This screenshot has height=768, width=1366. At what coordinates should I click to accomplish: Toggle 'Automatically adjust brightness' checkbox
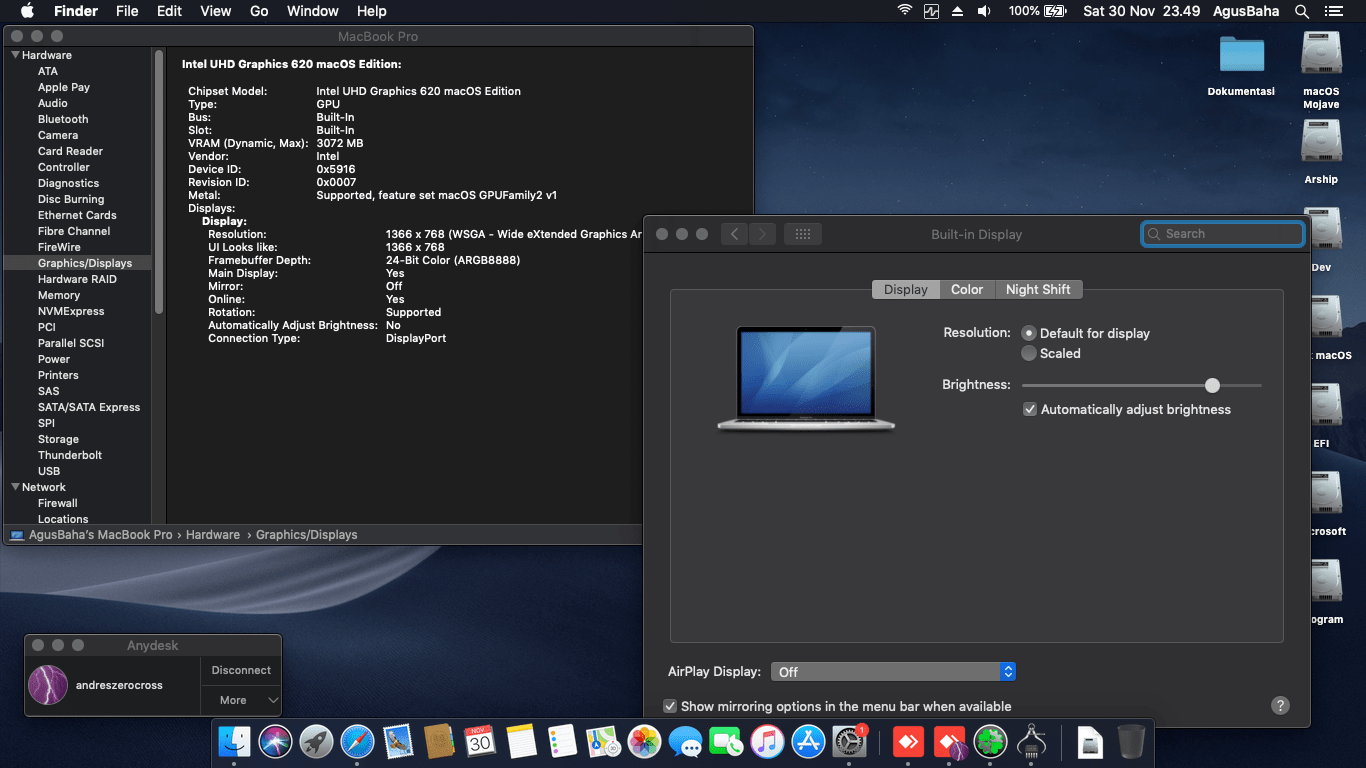point(1030,409)
